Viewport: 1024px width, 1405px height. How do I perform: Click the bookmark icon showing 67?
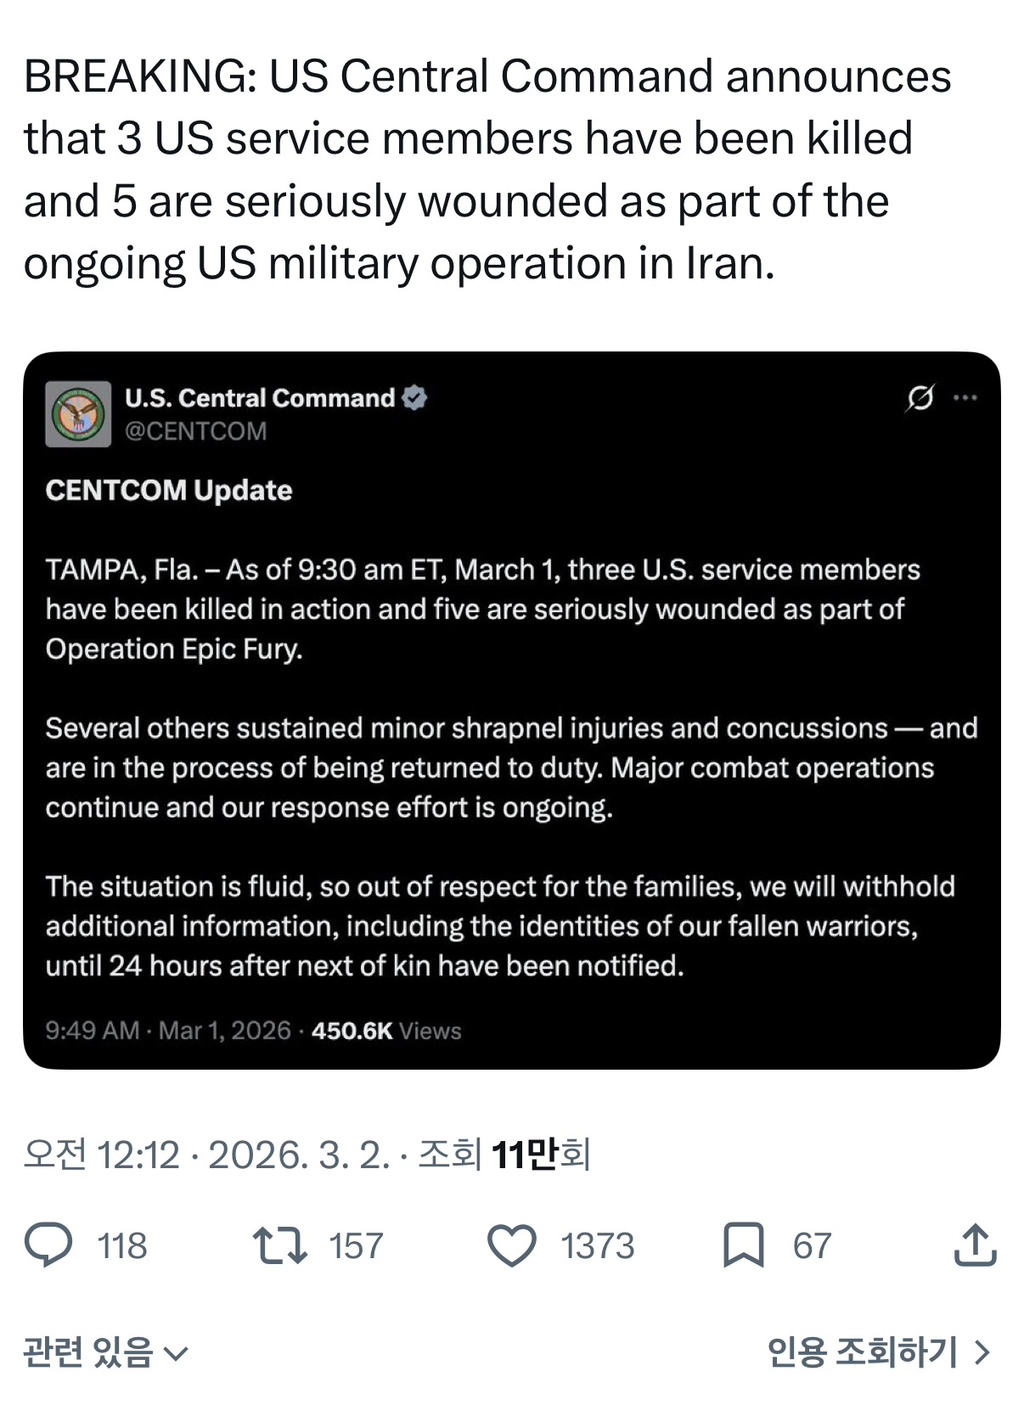pyautogui.click(x=744, y=1245)
